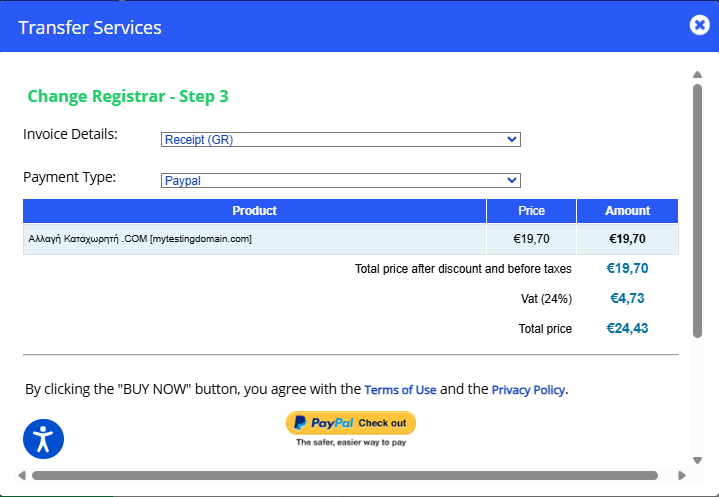Click the Price column header
719x497 pixels.
[x=531, y=211]
